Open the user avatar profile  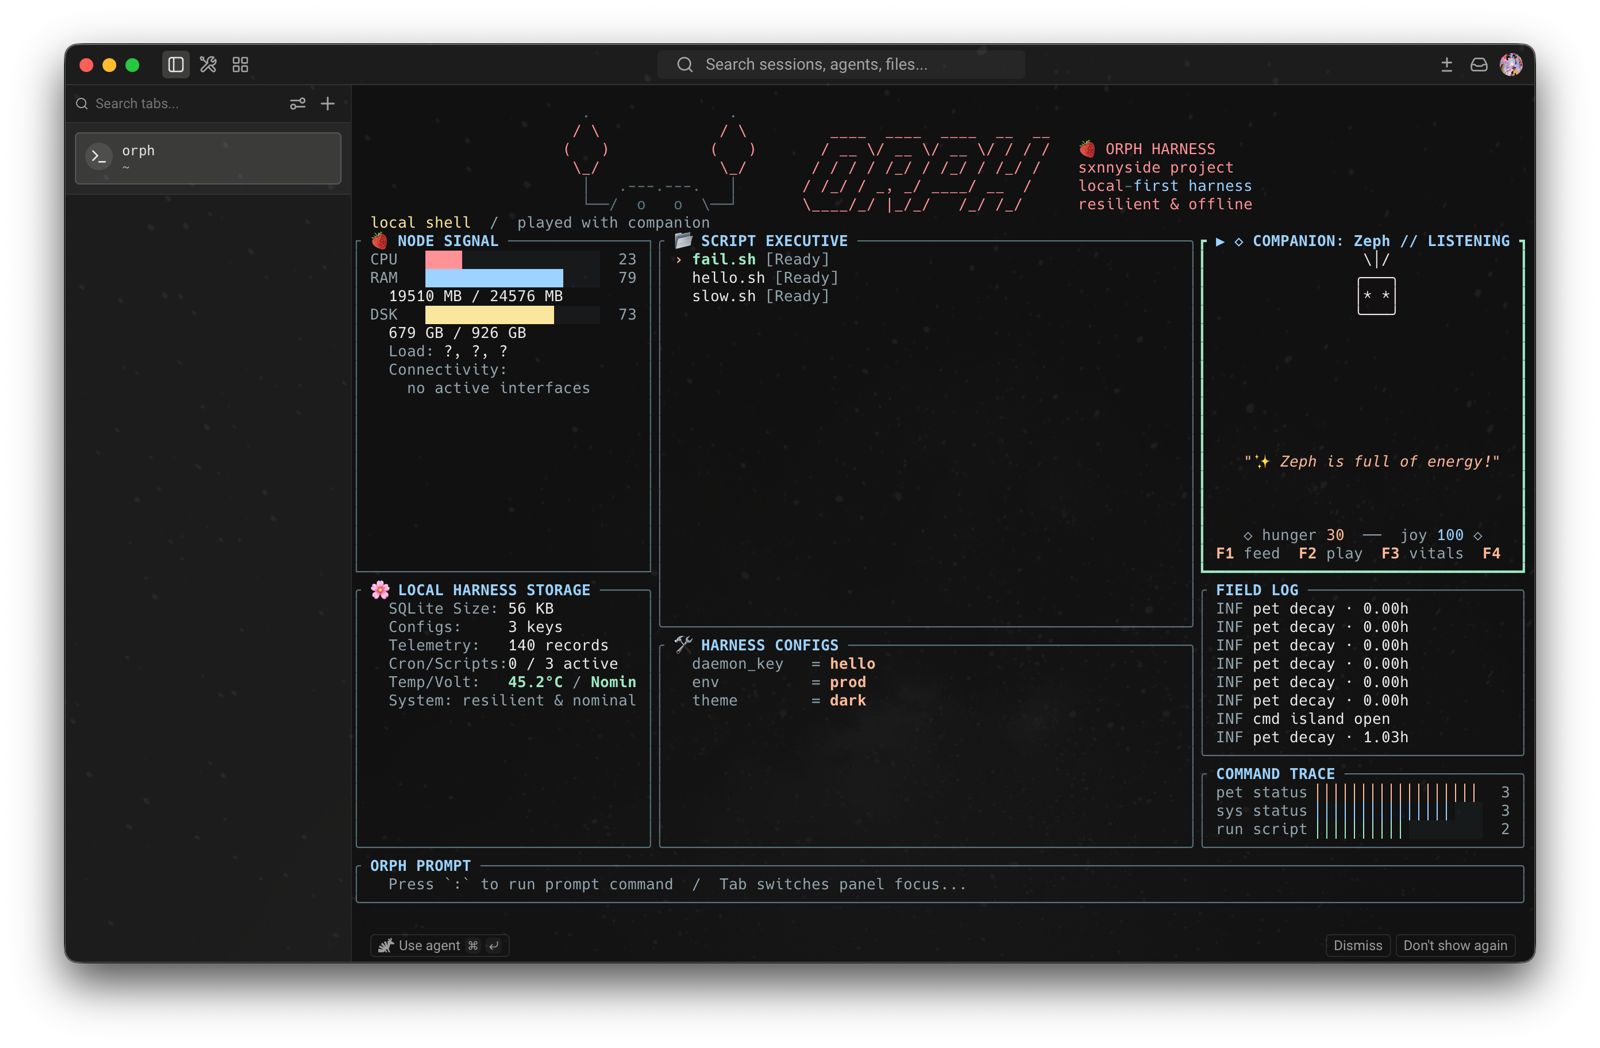click(1511, 65)
